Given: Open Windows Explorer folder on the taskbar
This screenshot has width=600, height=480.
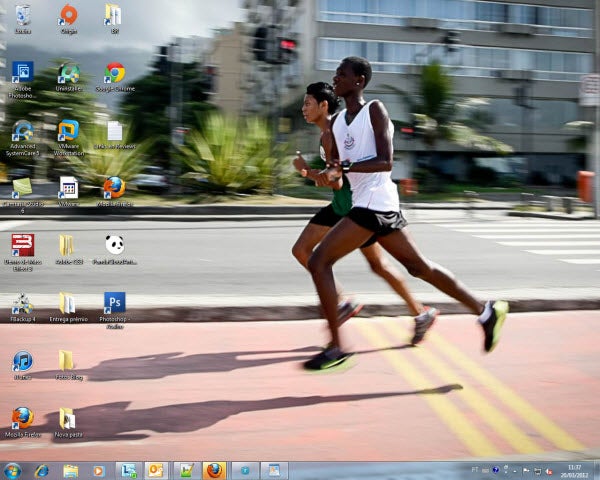Looking at the screenshot, I should pos(70,470).
